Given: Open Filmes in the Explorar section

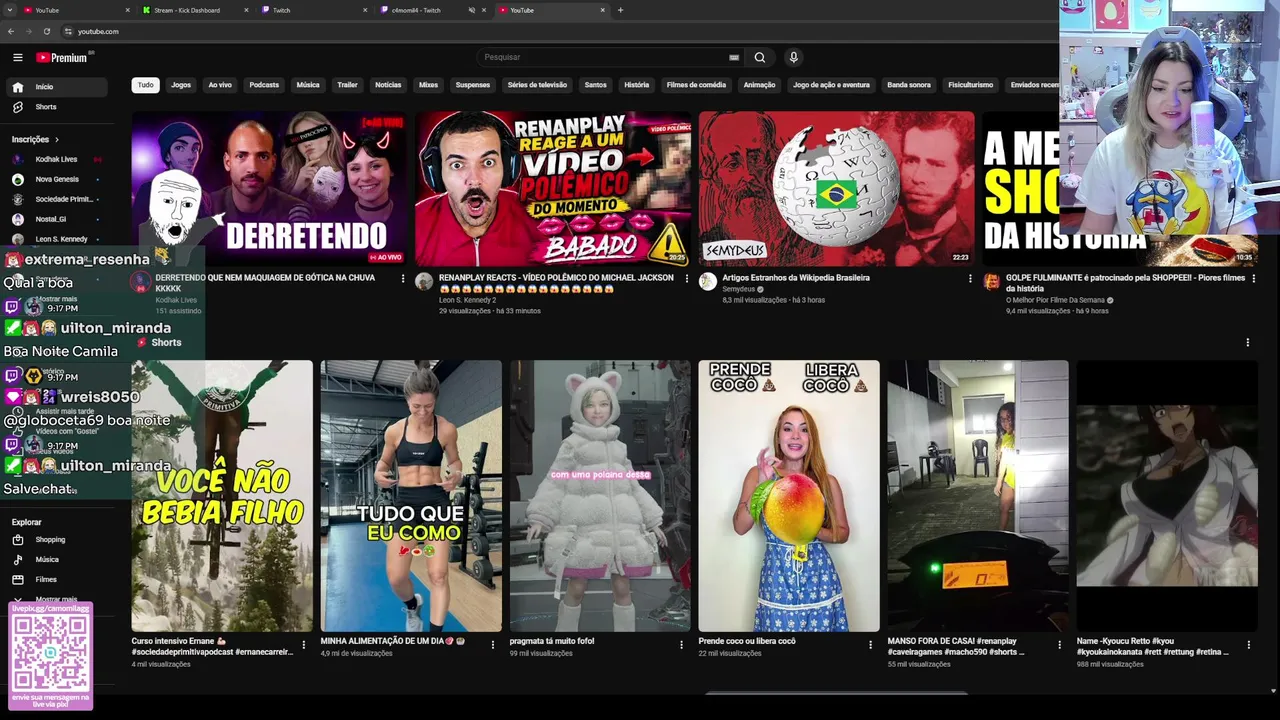Looking at the screenshot, I should [56, 580].
